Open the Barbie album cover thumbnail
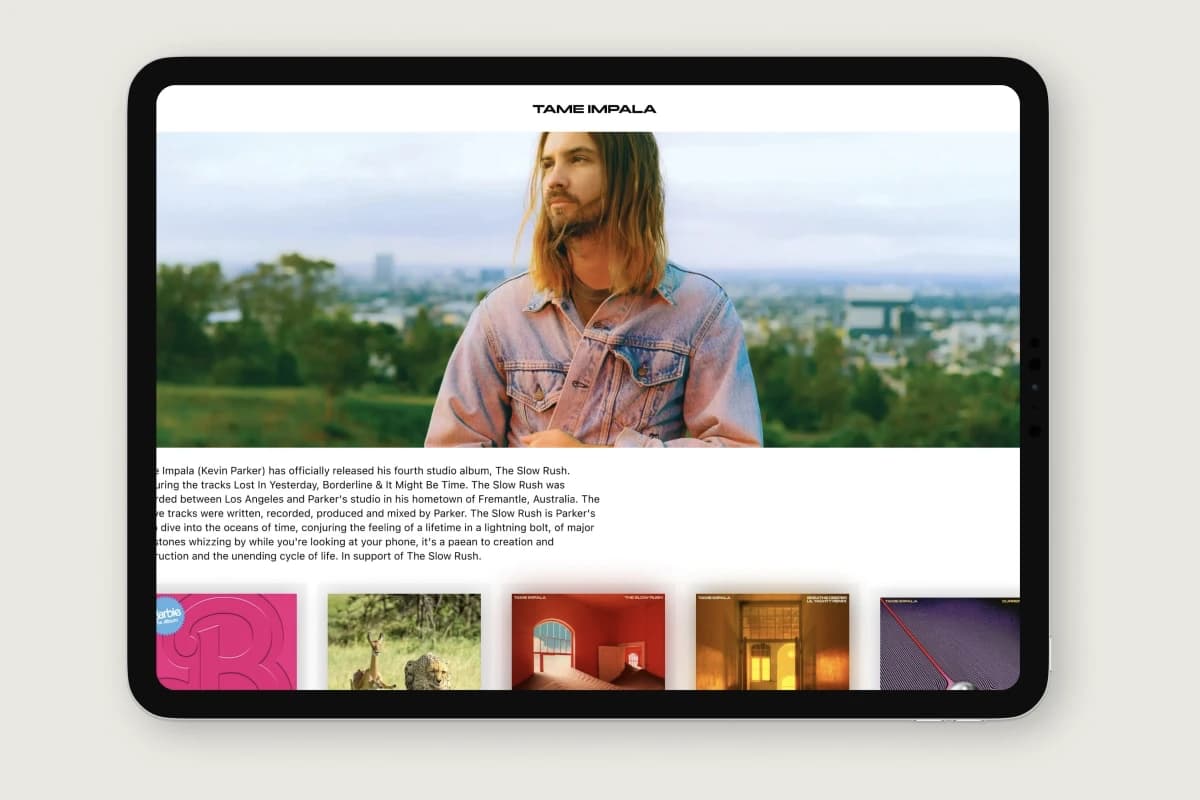The width and height of the screenshot is (1200, 800). [227, 642]
